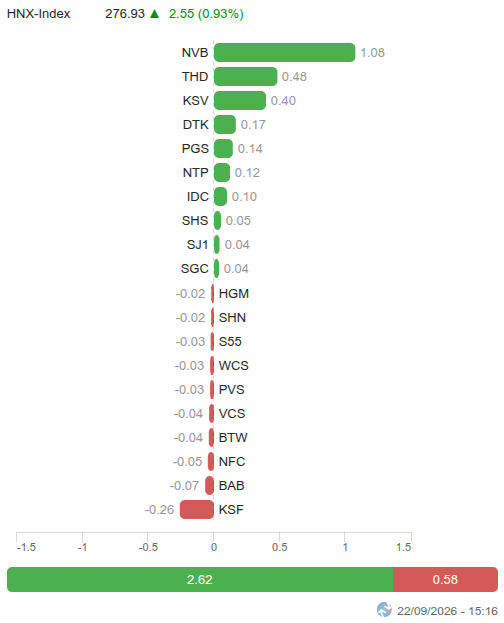Image resolution: width=504 pixels, height=623 pixels.
Task: Click the HNX-Index title
Action: coord(39,14)
